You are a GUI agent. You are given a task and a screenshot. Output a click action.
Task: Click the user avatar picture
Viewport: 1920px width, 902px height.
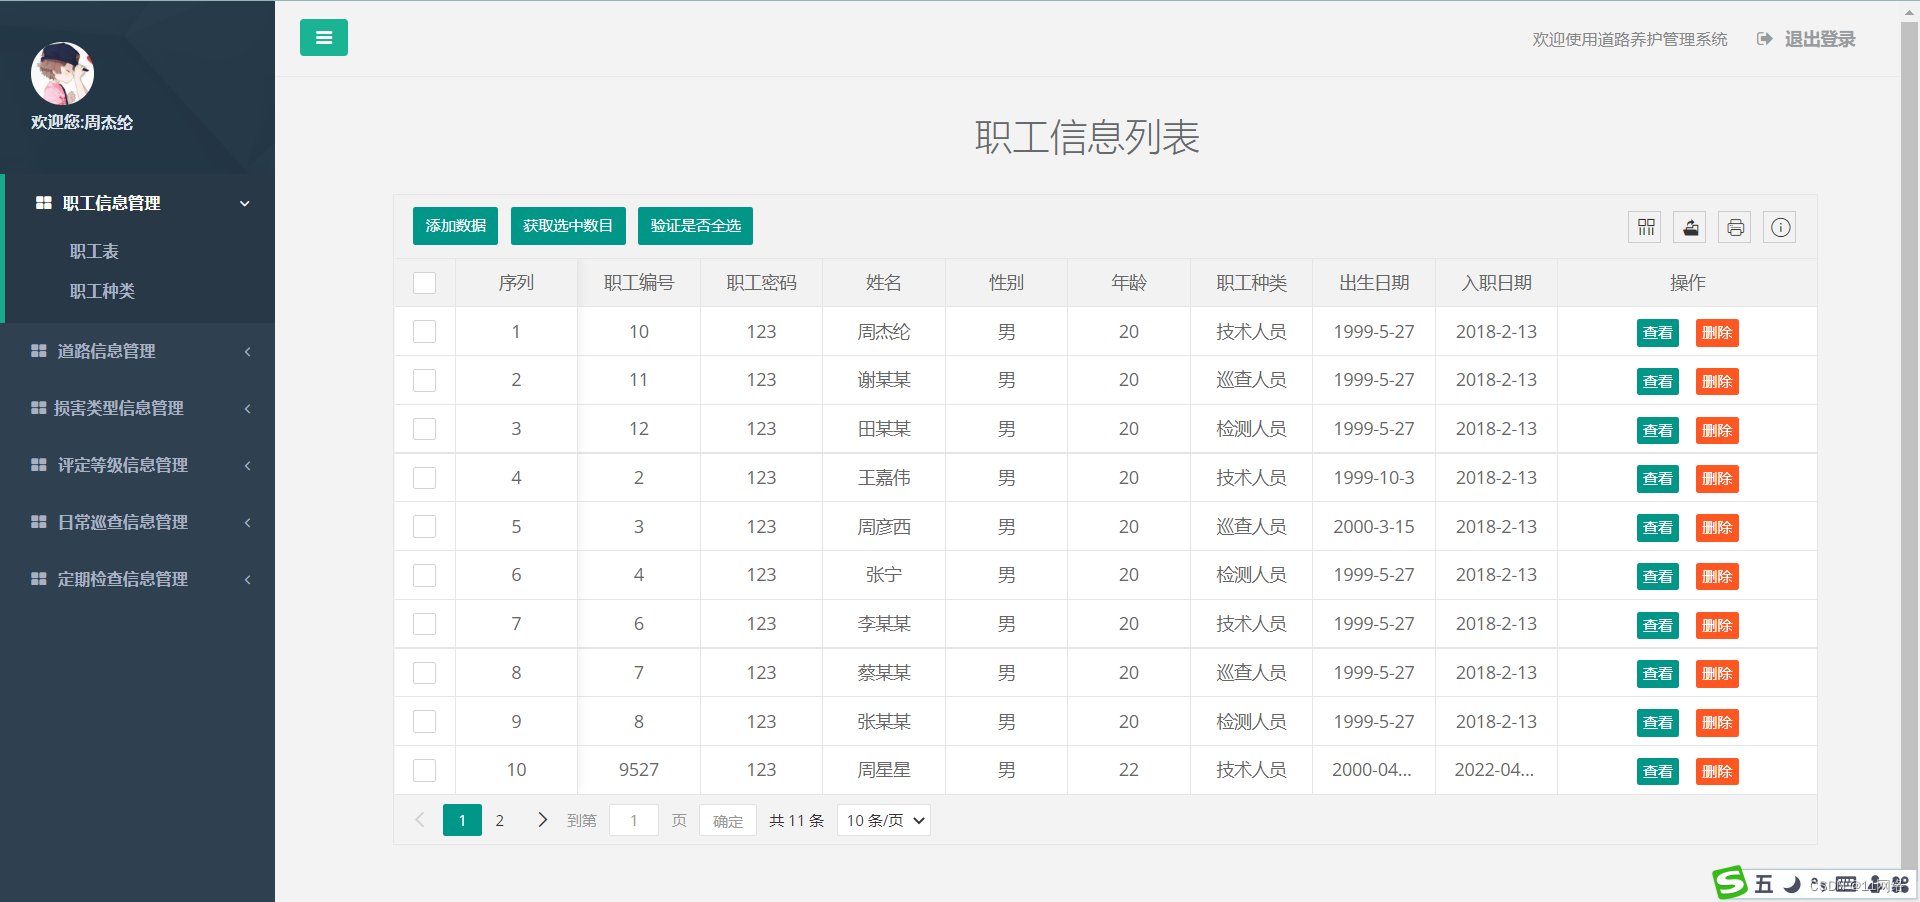pos(62,73)
